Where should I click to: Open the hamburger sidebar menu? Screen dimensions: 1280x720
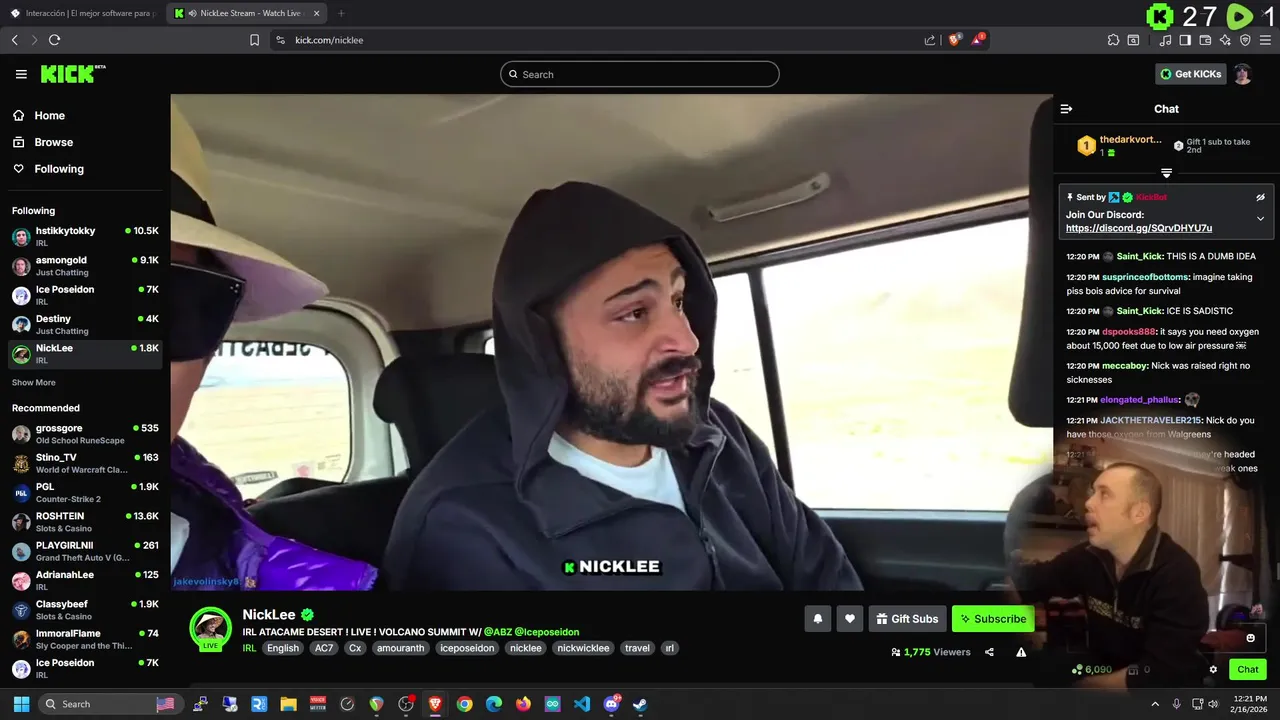(x=21, y=74)
